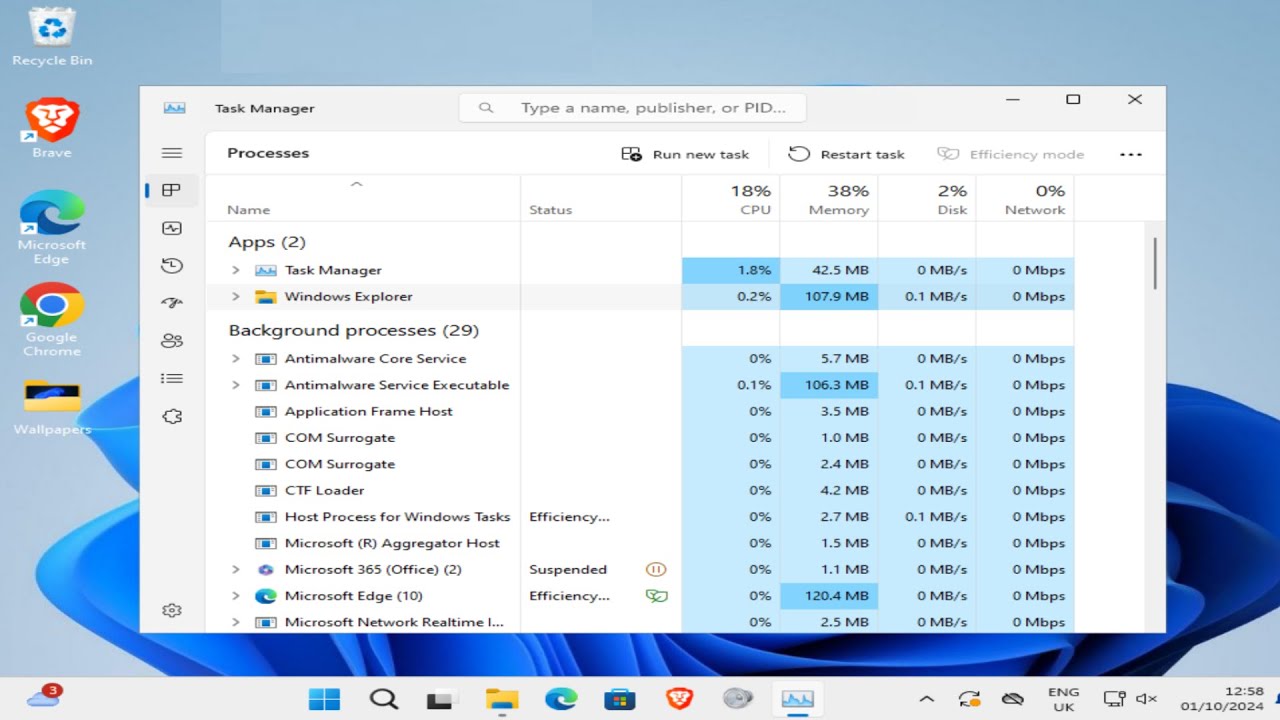
Task: Select Microsoft (R) Aggregator Host row
Action: [640, 543]
